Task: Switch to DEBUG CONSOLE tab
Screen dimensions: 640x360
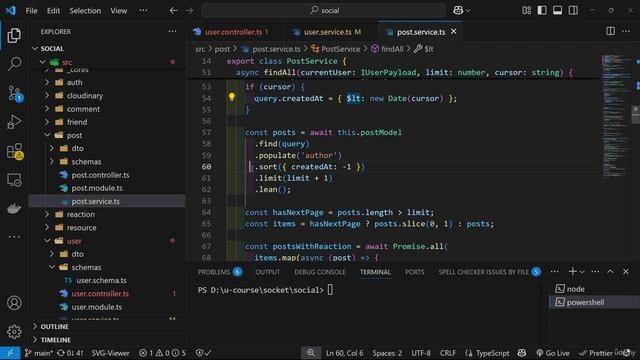Action: (320, 272)
